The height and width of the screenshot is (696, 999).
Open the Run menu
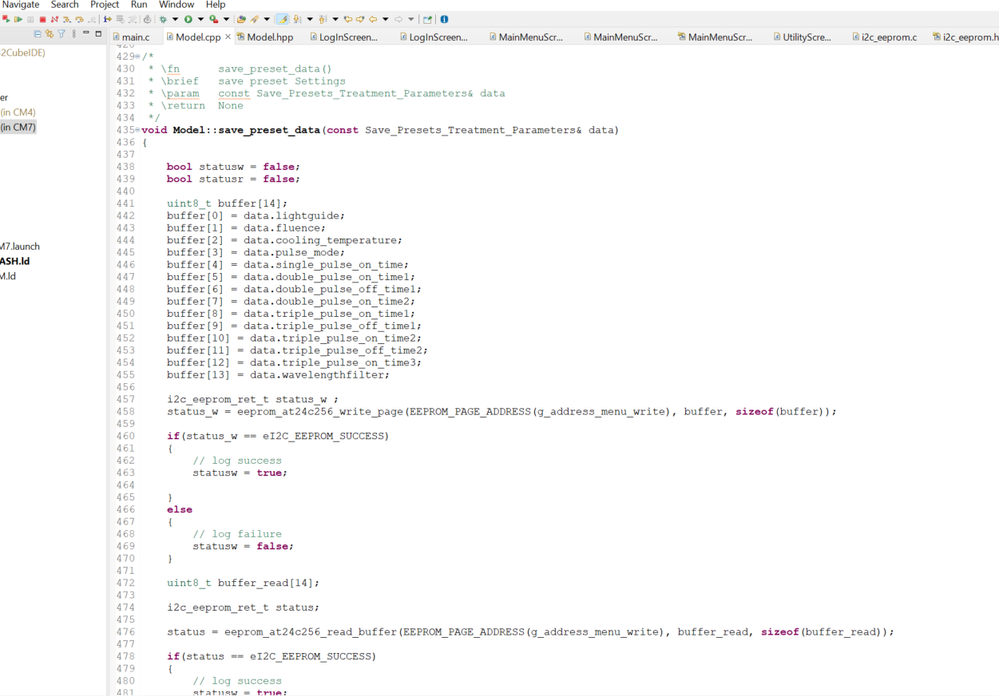[x=139, y=5]
